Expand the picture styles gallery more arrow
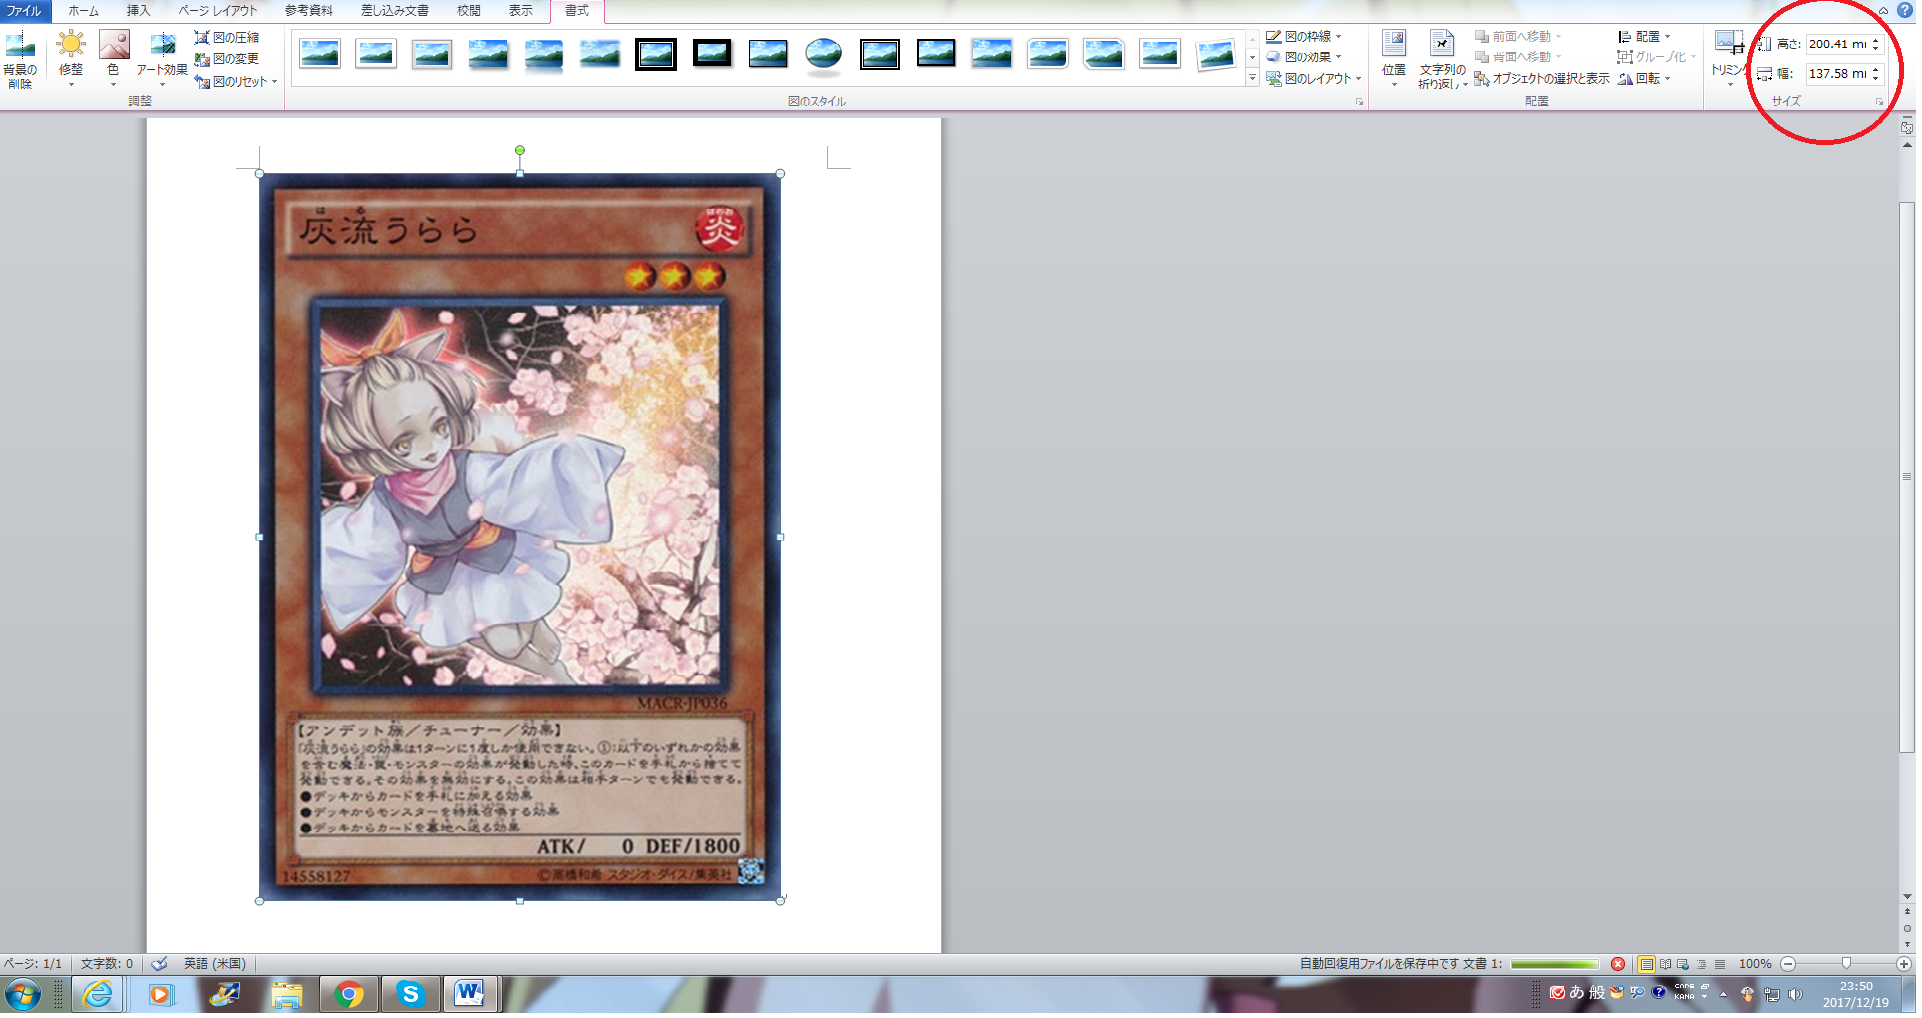Screen dimensions: 1922x1018 click(1252, 78)
